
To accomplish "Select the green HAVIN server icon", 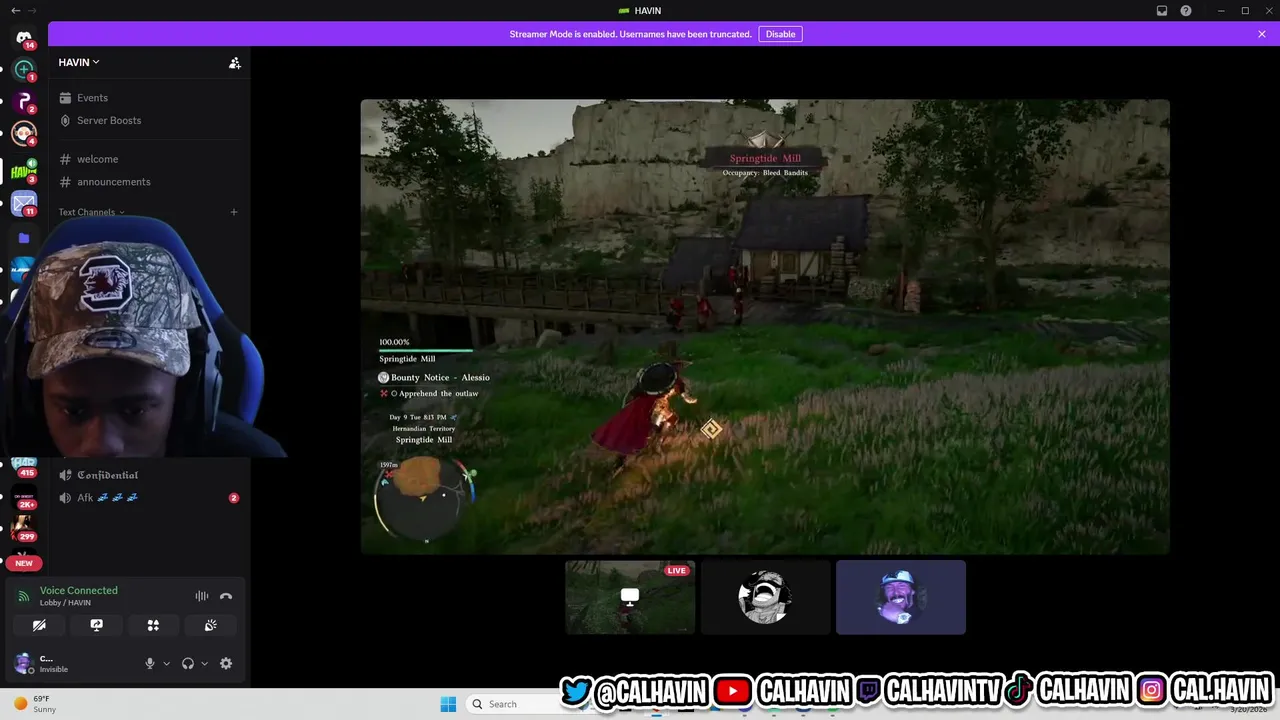I will [24, 171].
